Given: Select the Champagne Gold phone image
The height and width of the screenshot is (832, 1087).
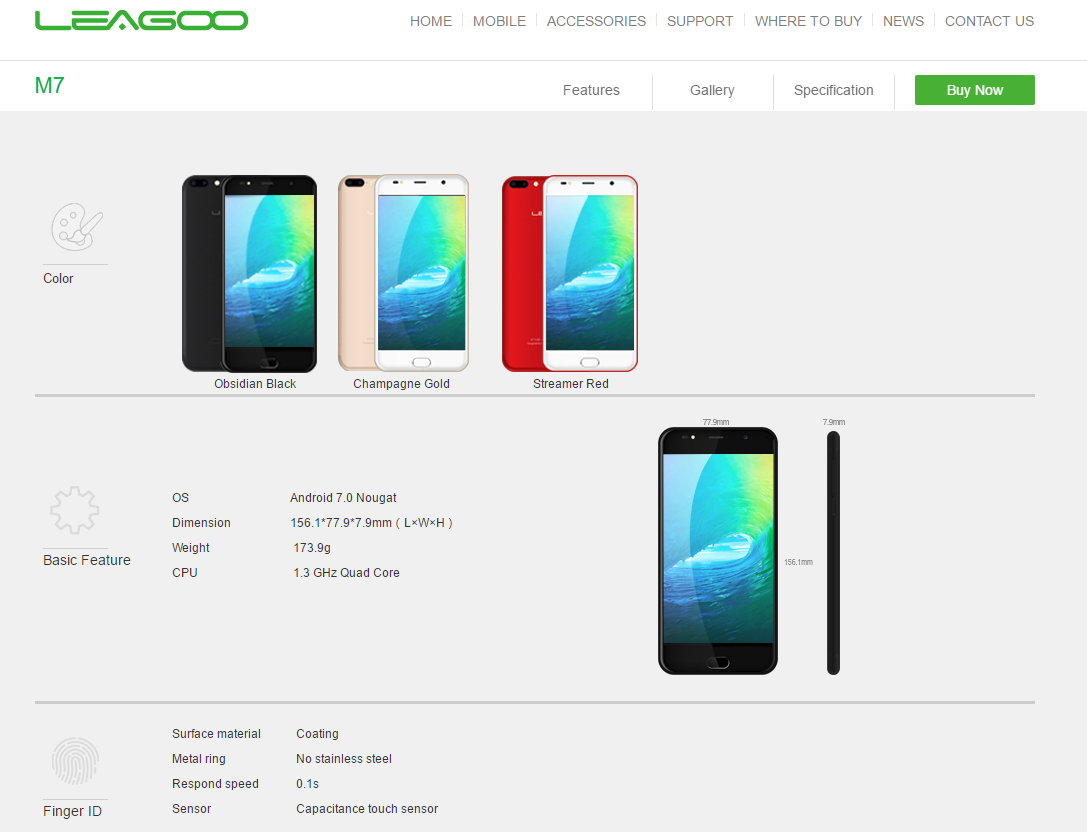Looking at the screenshot, I should pos(403,273).
